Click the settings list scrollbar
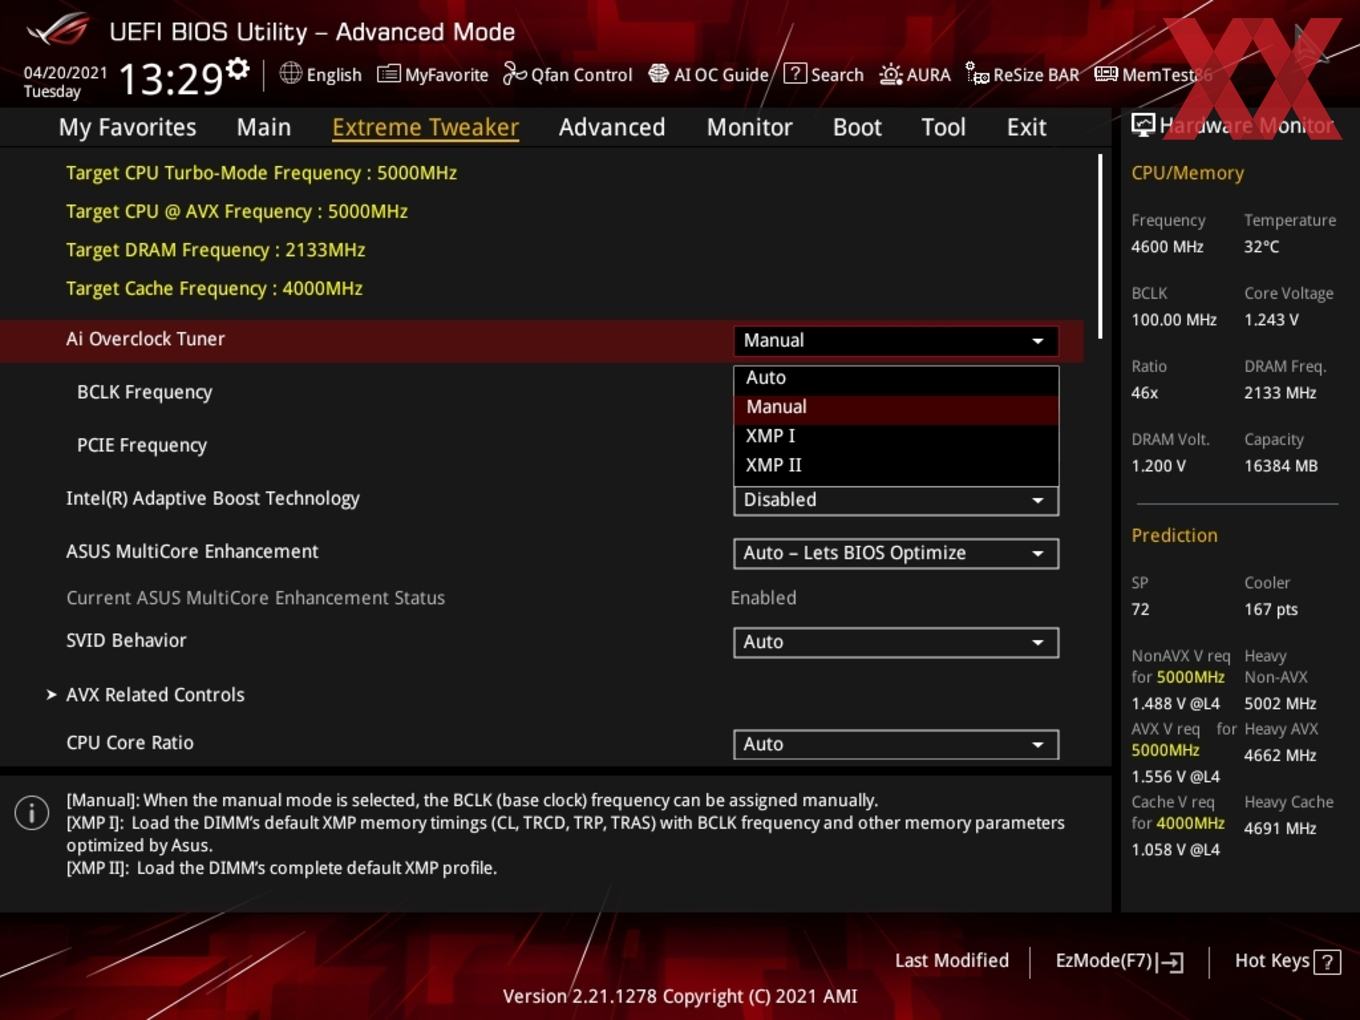The height and width of the screenshot is (1020, 1360). pyautogui.click(x=1100, y=246)
